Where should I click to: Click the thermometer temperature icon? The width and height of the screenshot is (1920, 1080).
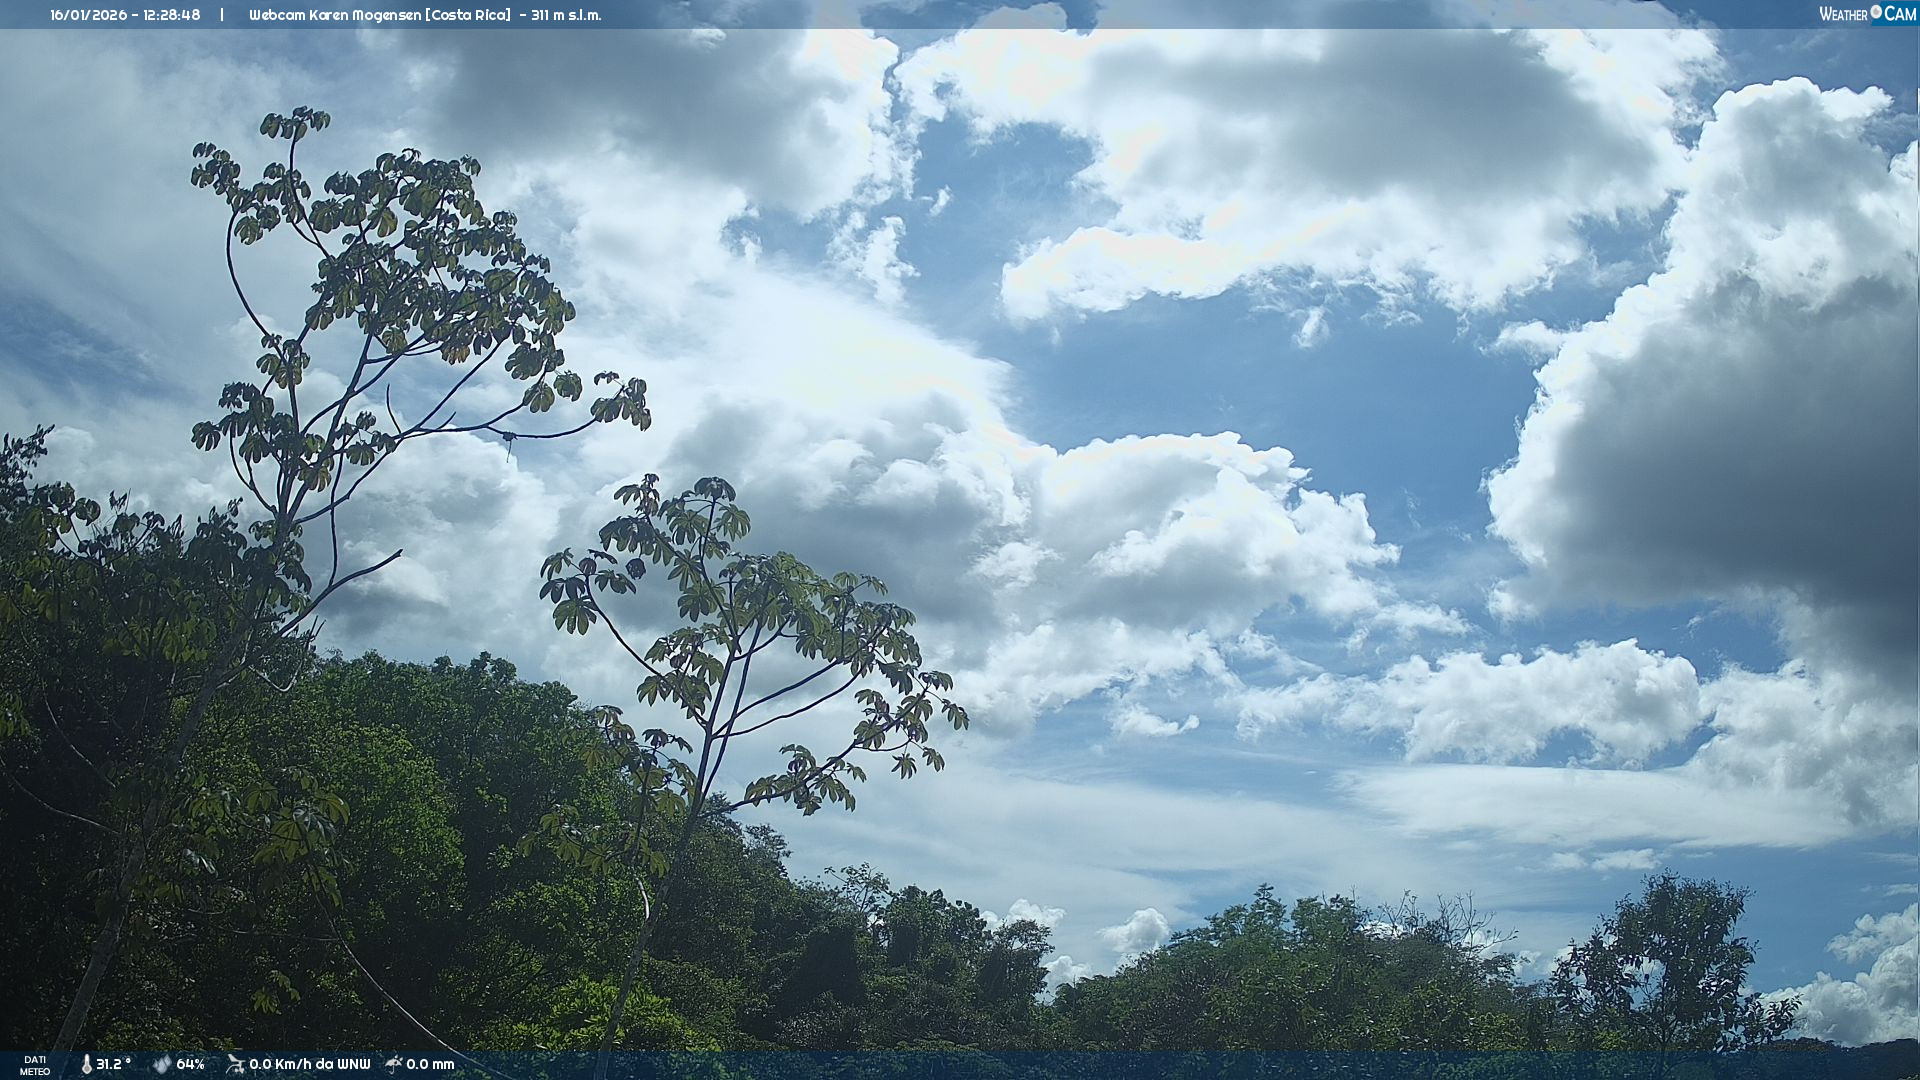tap(86, 1064)
